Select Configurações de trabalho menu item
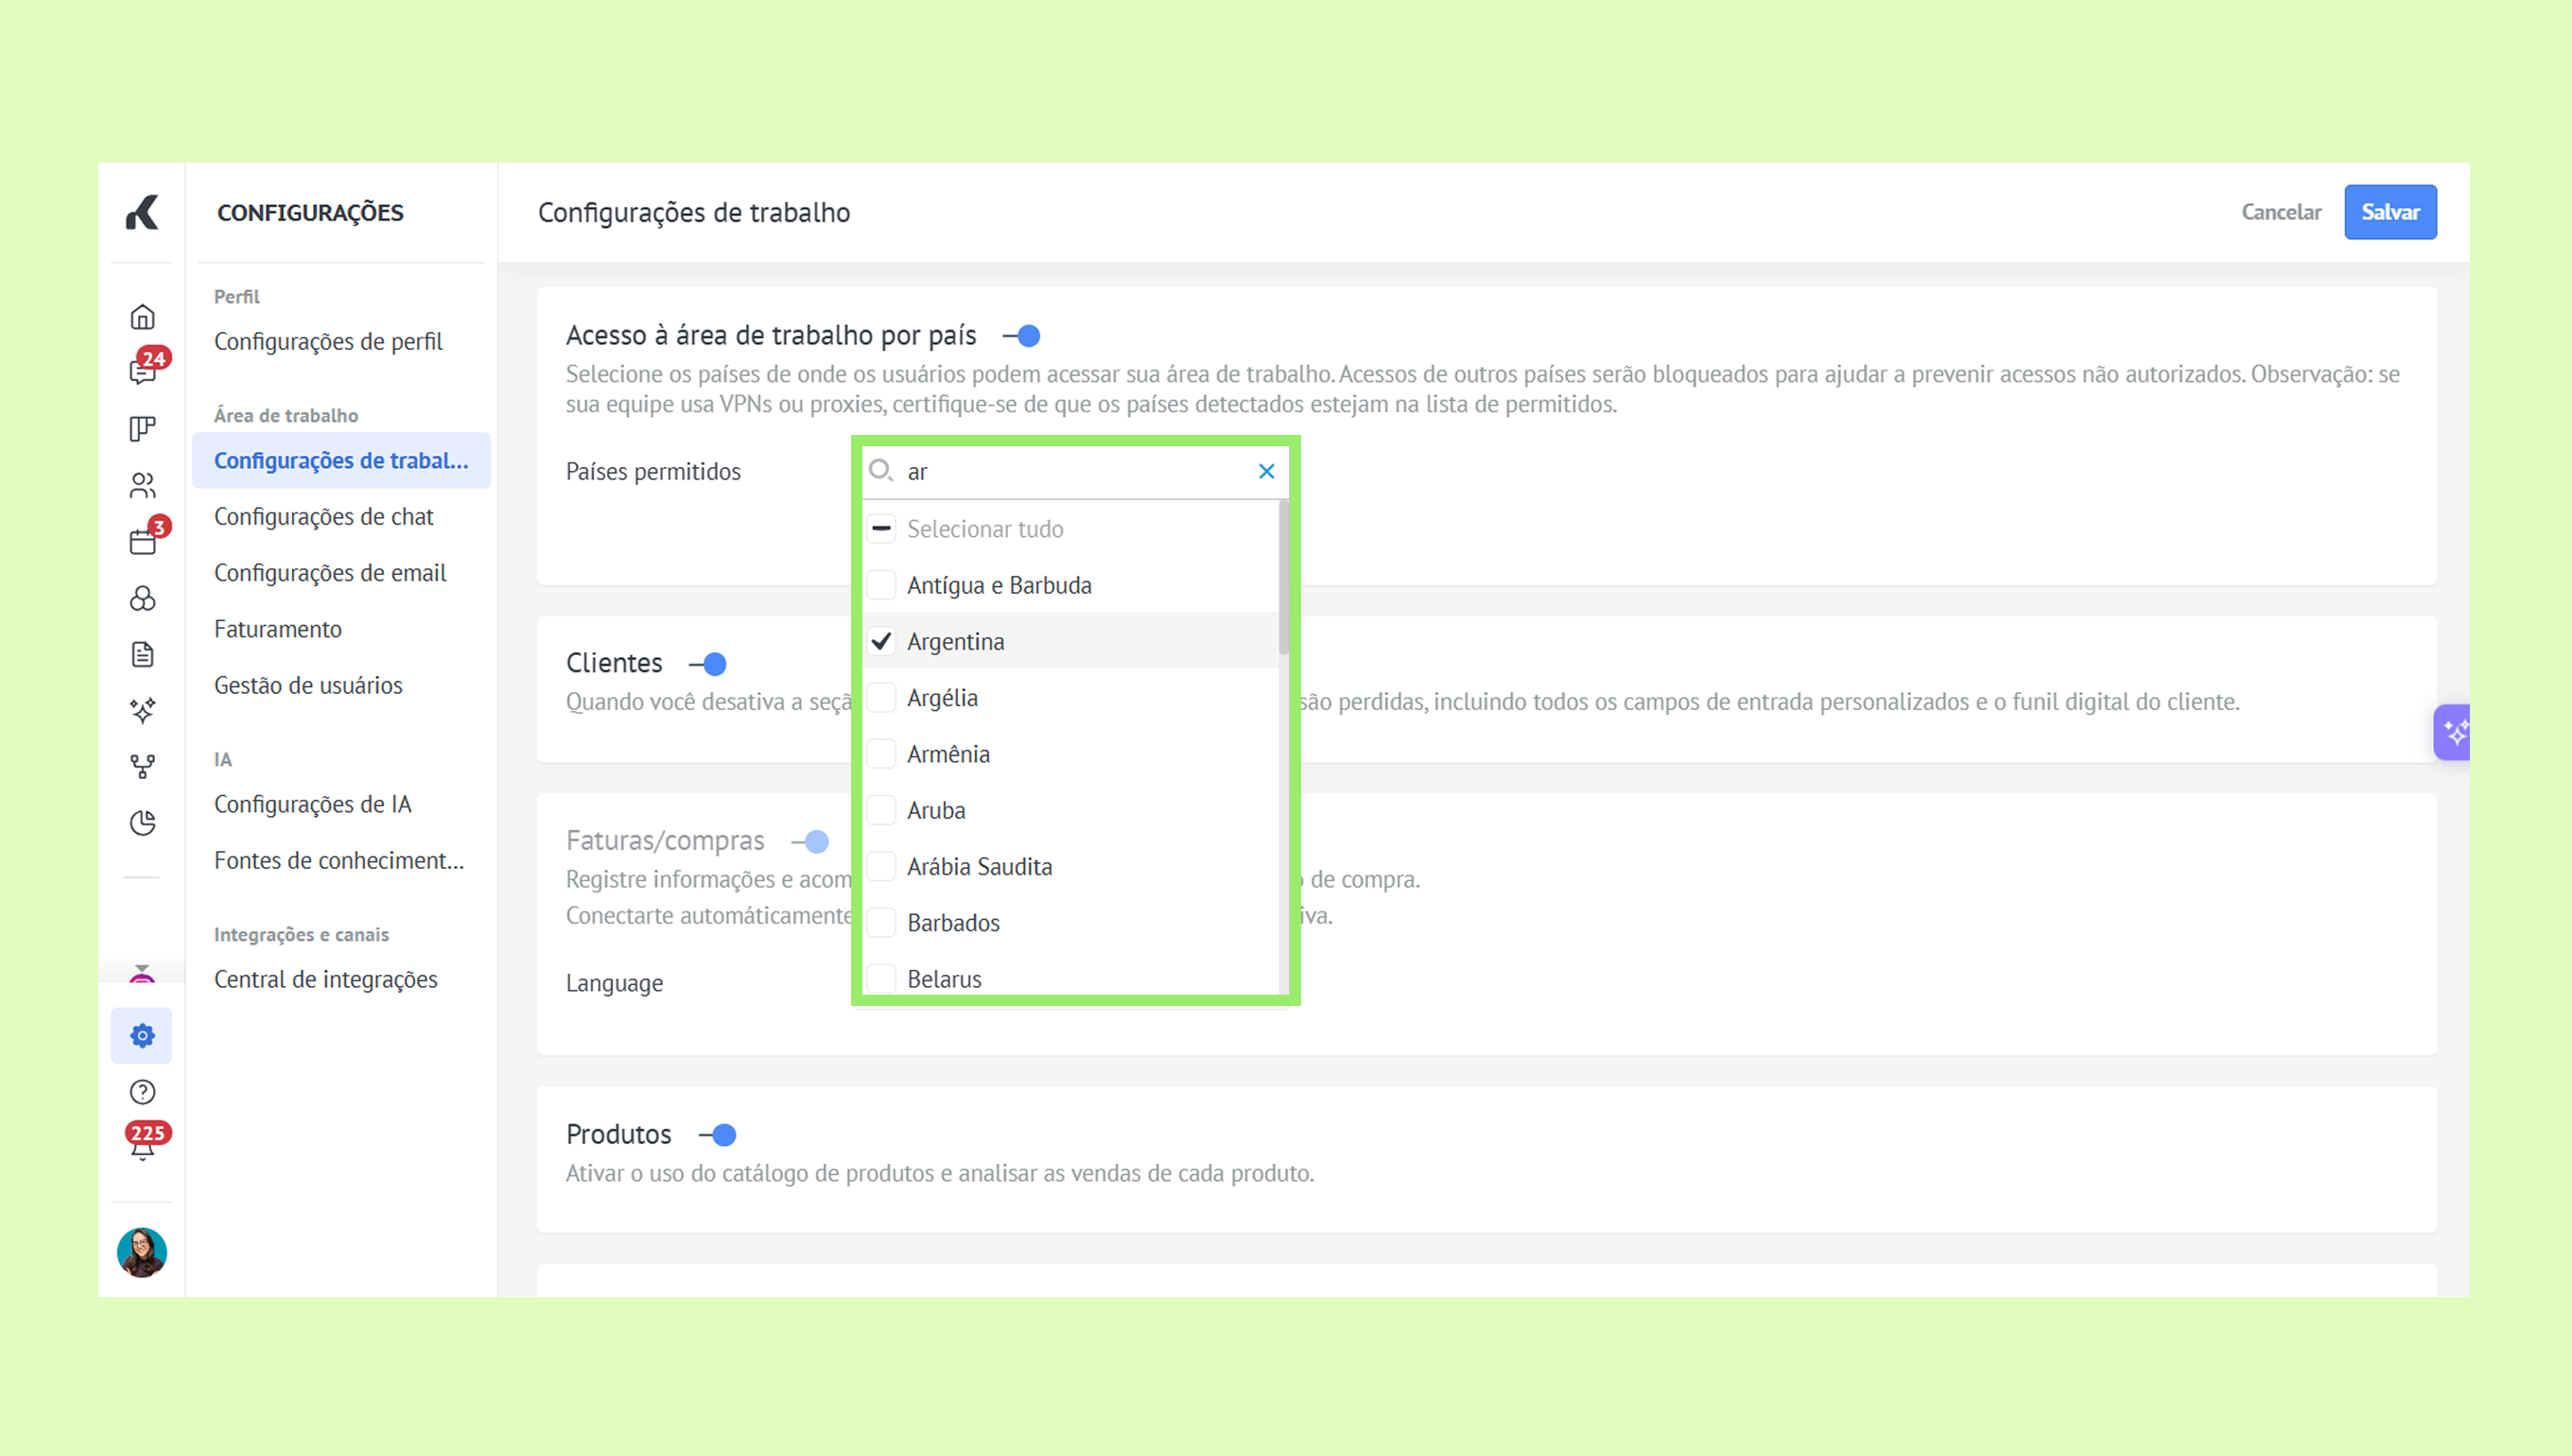The height and width of the screenshot is (1456, 2572). 341,460
